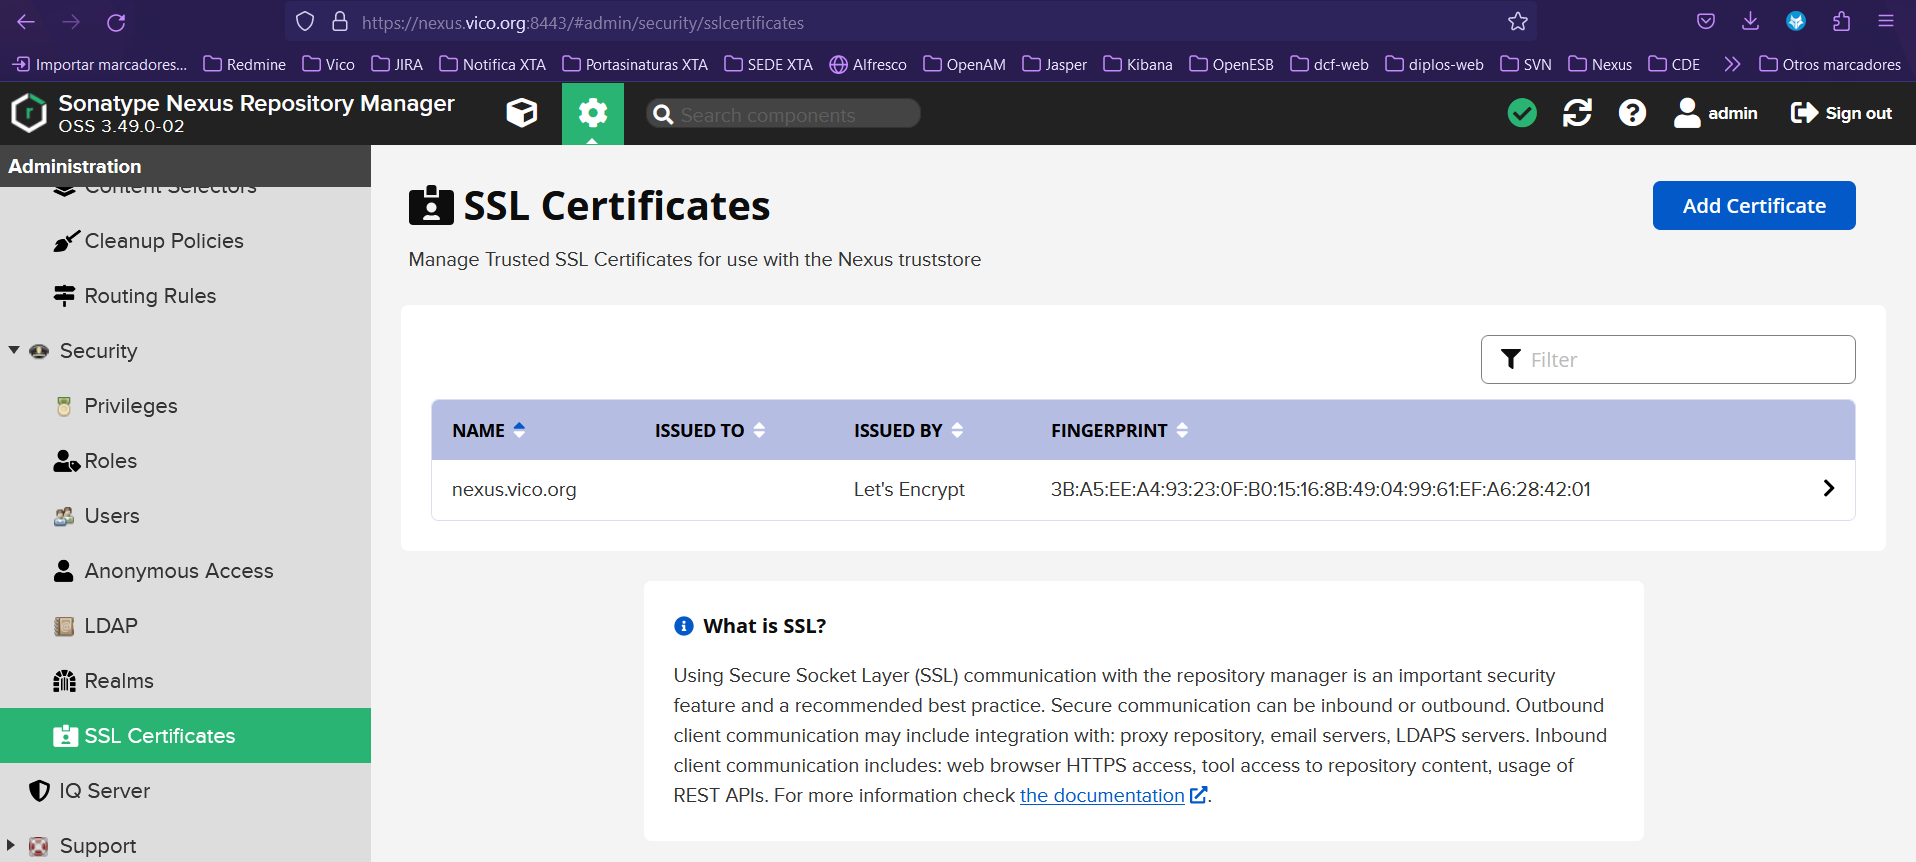Open browser extensions puzzle icon
The height and width of the screenshot is (862, 1916).
[x=1841, y=22]
